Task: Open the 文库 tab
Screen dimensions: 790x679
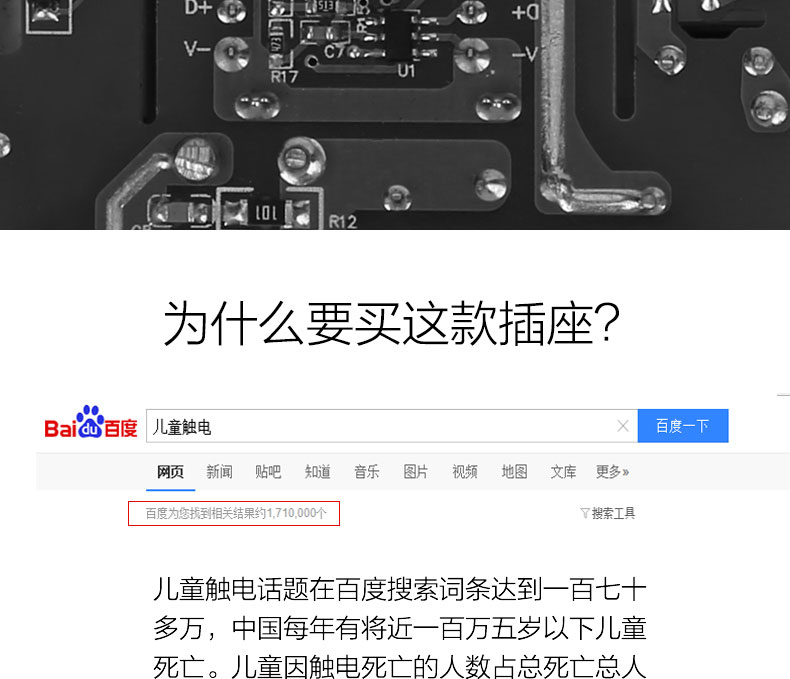Action: point(563,472)
